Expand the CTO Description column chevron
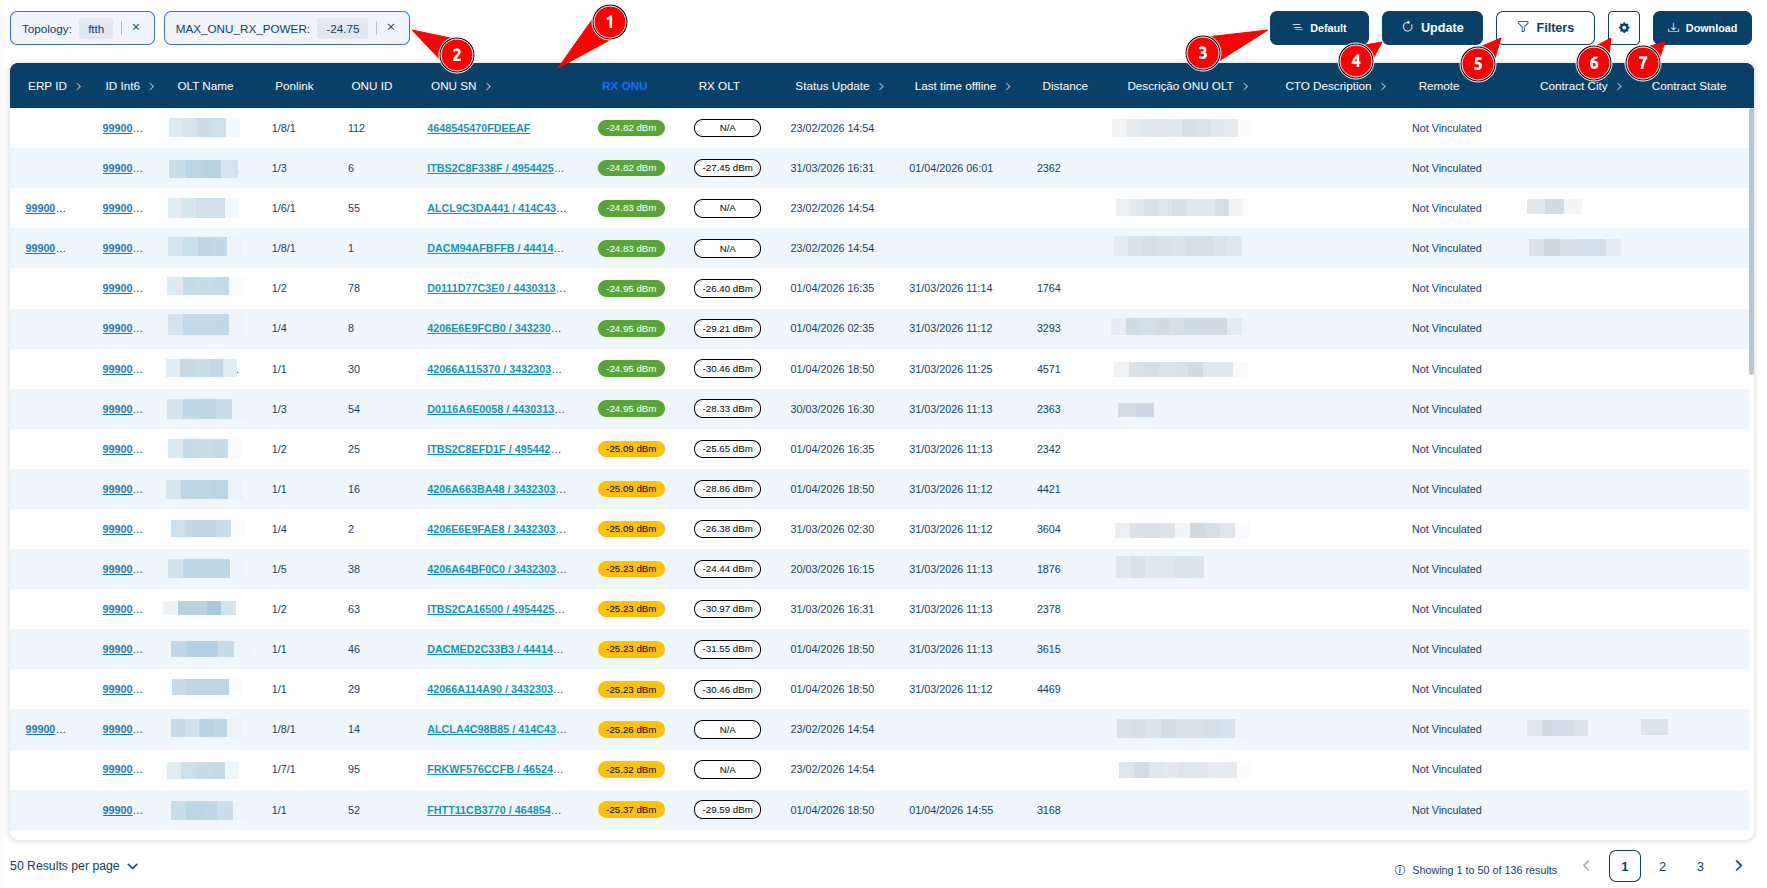This screenshot has width=1767, height=888. click(1384, 87)
